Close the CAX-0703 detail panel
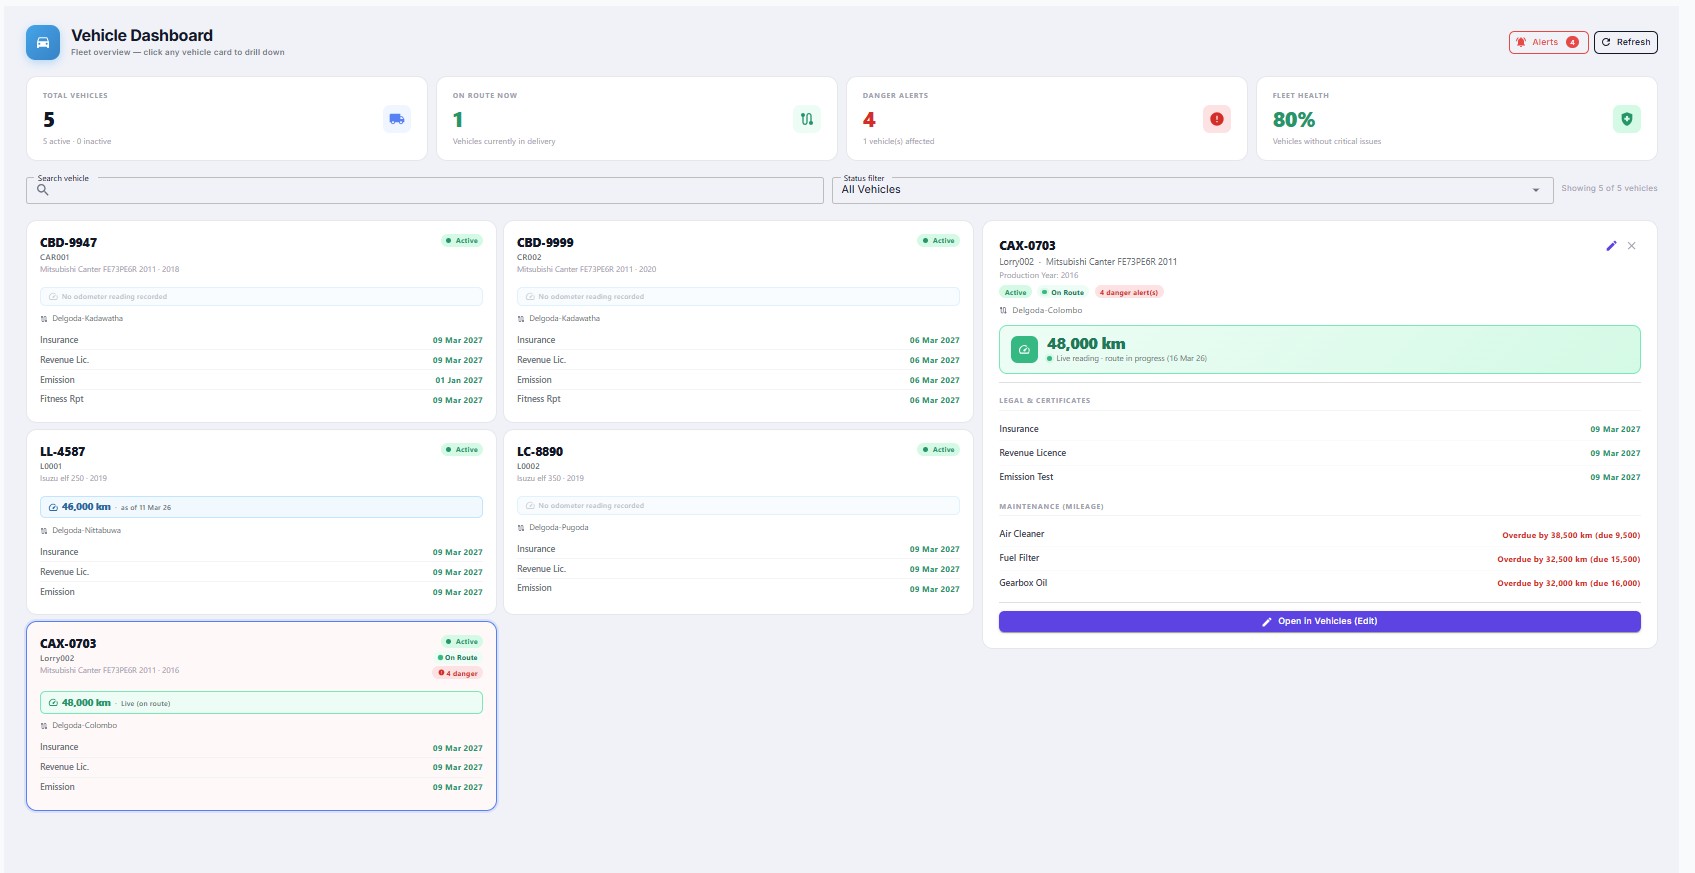 point(1632,246)
